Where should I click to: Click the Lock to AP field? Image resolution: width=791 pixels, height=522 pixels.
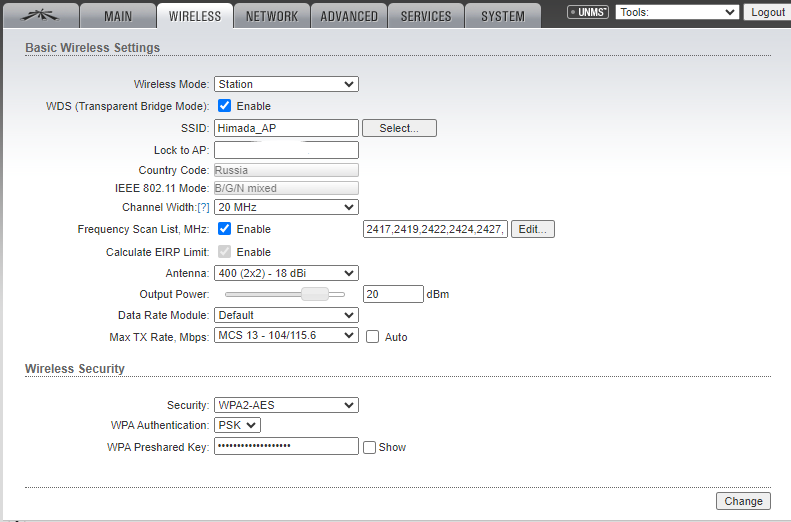click(x=286, y=150)
